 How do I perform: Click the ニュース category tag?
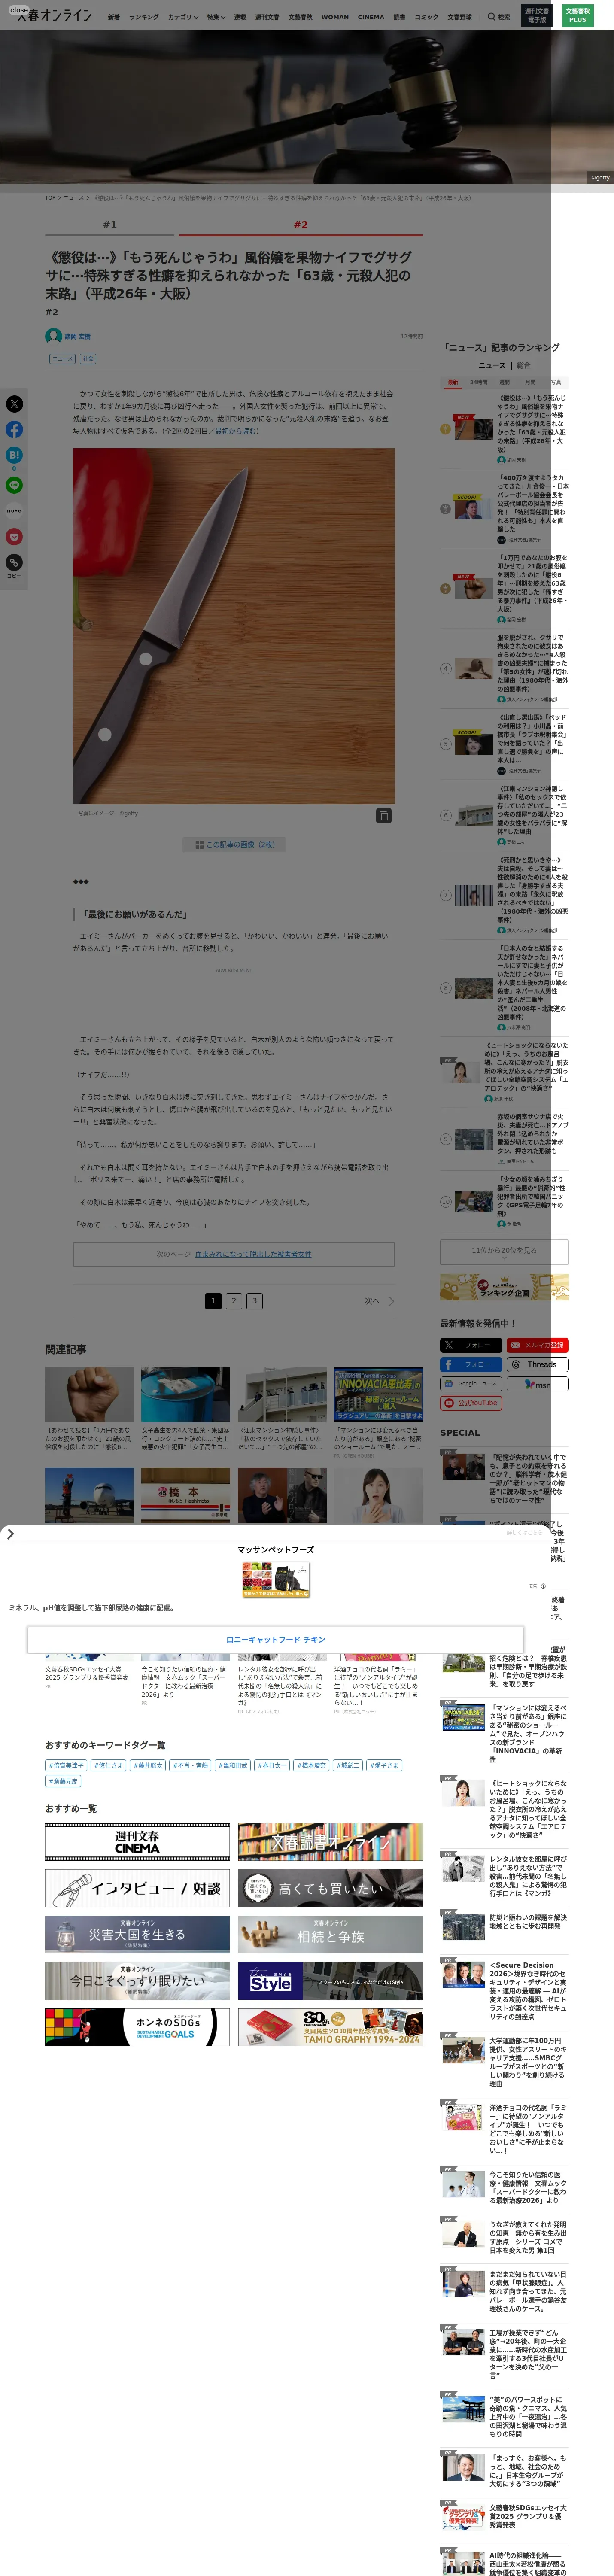62,358
